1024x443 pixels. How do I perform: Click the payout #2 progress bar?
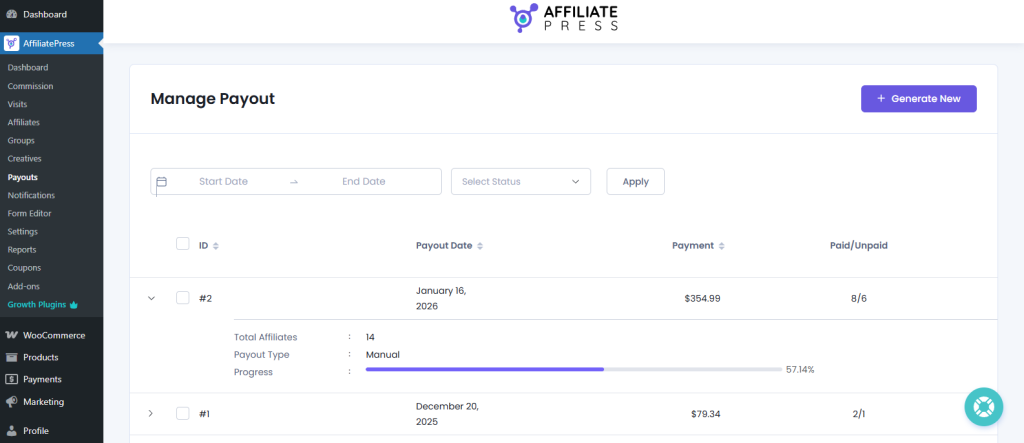[573, 369]
